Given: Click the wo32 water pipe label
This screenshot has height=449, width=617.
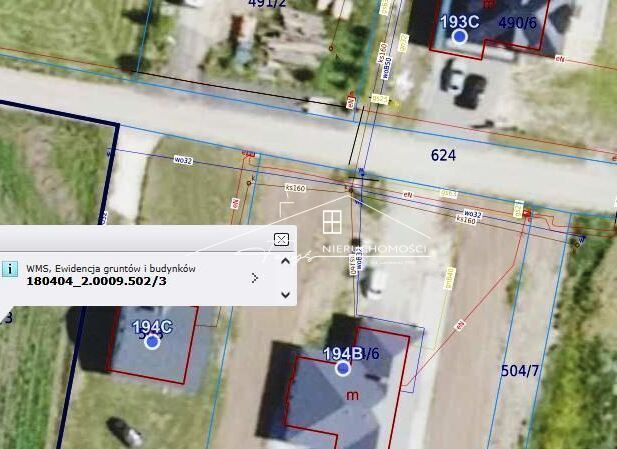Looking at the screenshot, I should [182, 159].
